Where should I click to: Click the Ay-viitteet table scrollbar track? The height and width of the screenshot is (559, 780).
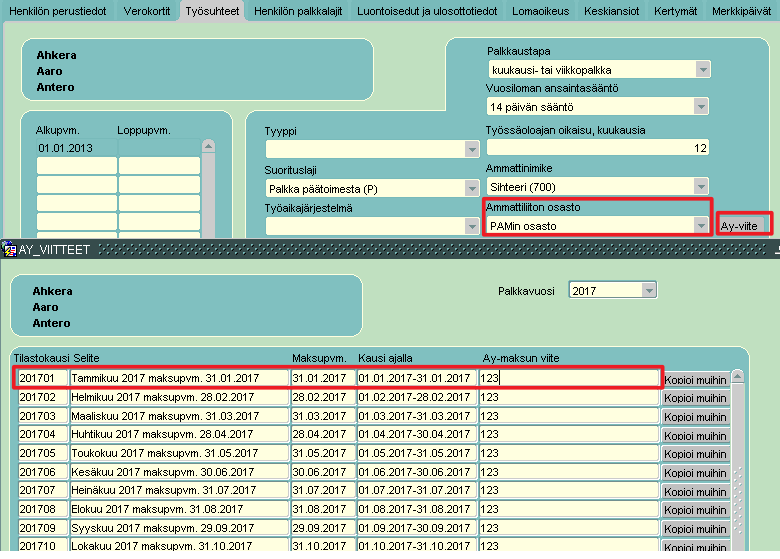coord(738,467)
